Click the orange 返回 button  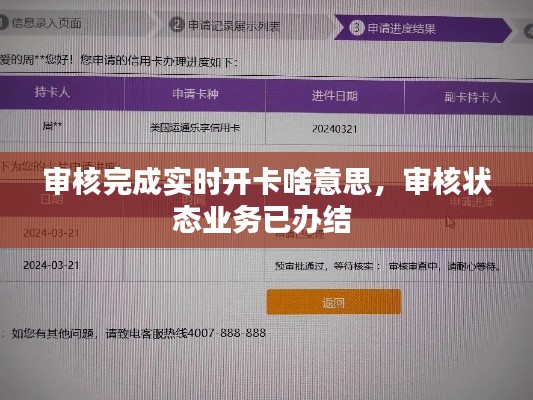click(x=333, y=302)
